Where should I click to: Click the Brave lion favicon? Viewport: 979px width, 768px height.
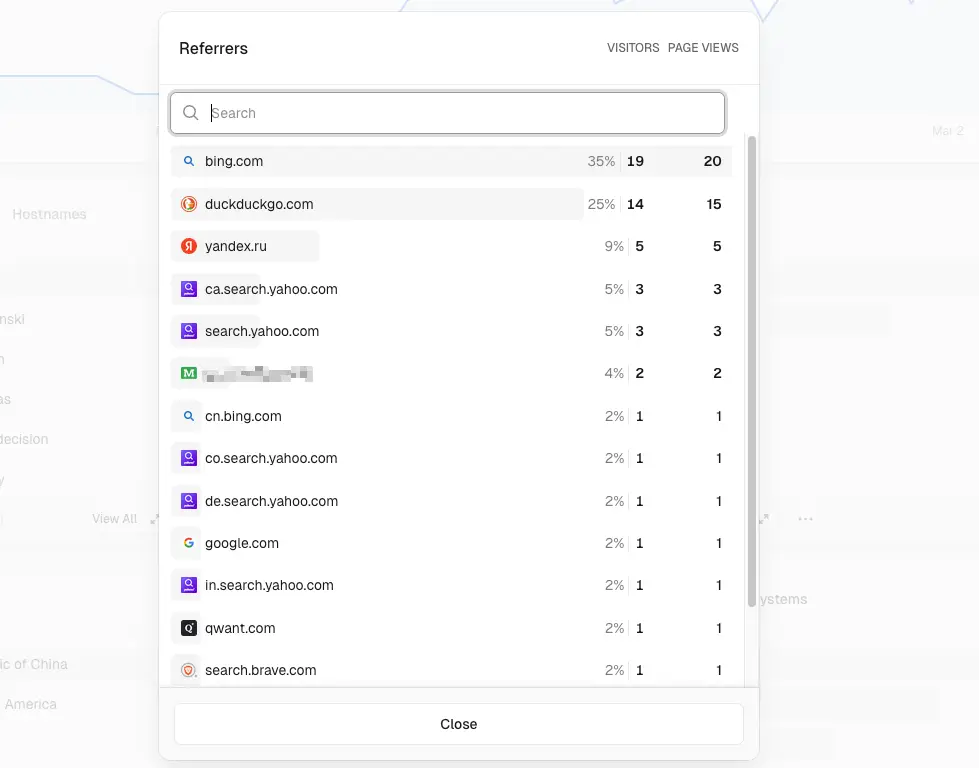pos(189,670)
